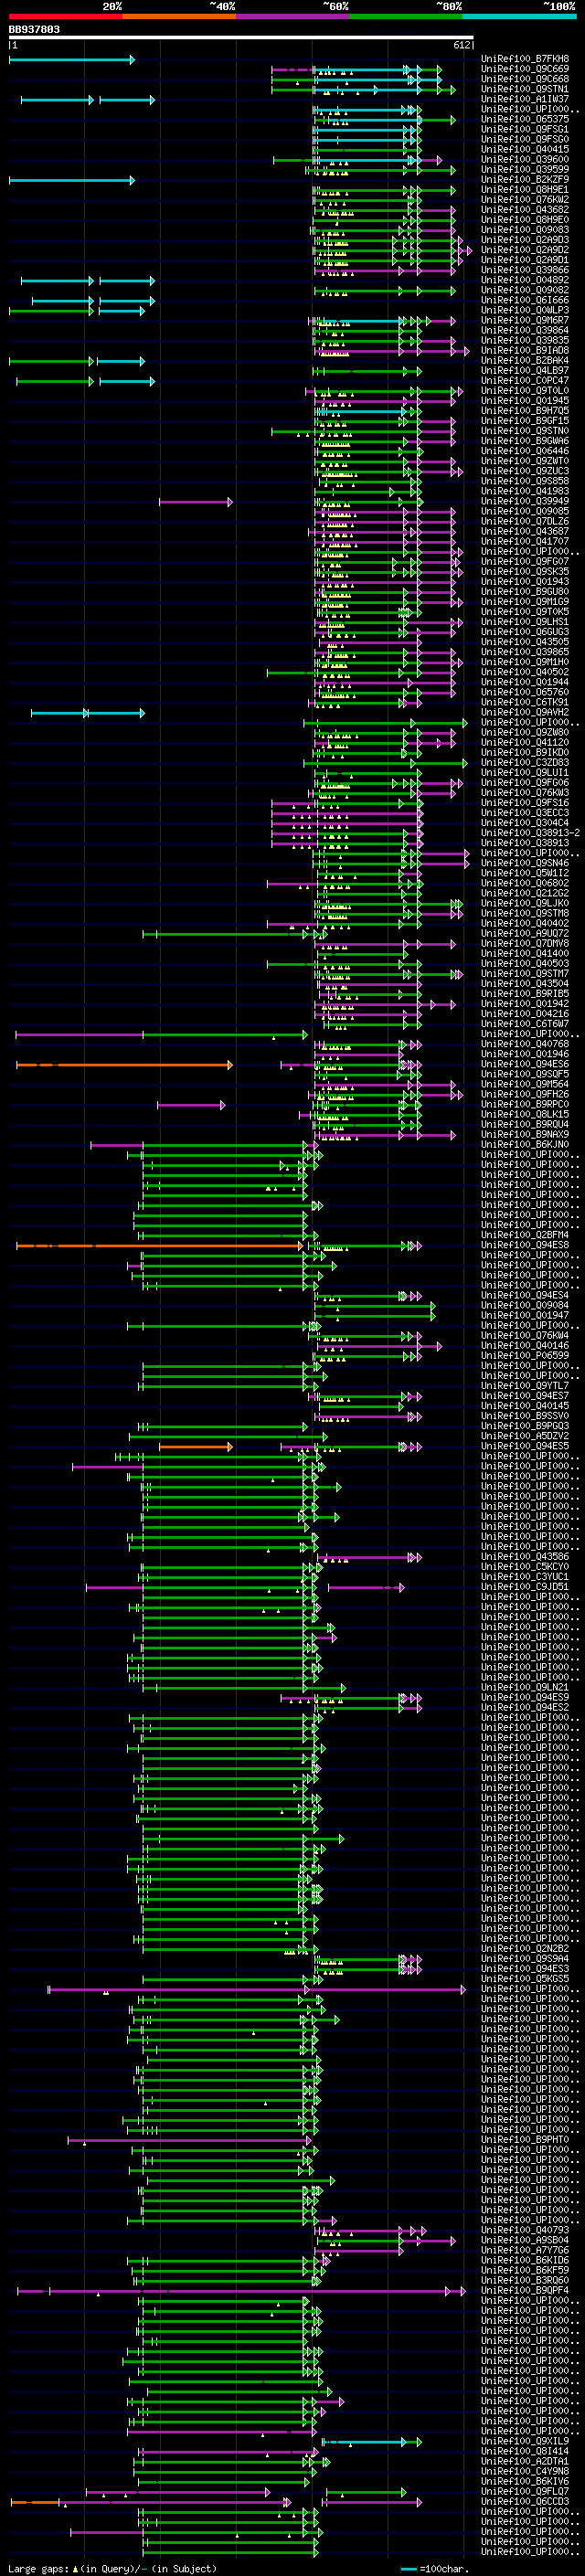This screenshot has width=585, height=2576.
Task: Select the UniRef100_Q39600 label
Action: pos(525,160)
